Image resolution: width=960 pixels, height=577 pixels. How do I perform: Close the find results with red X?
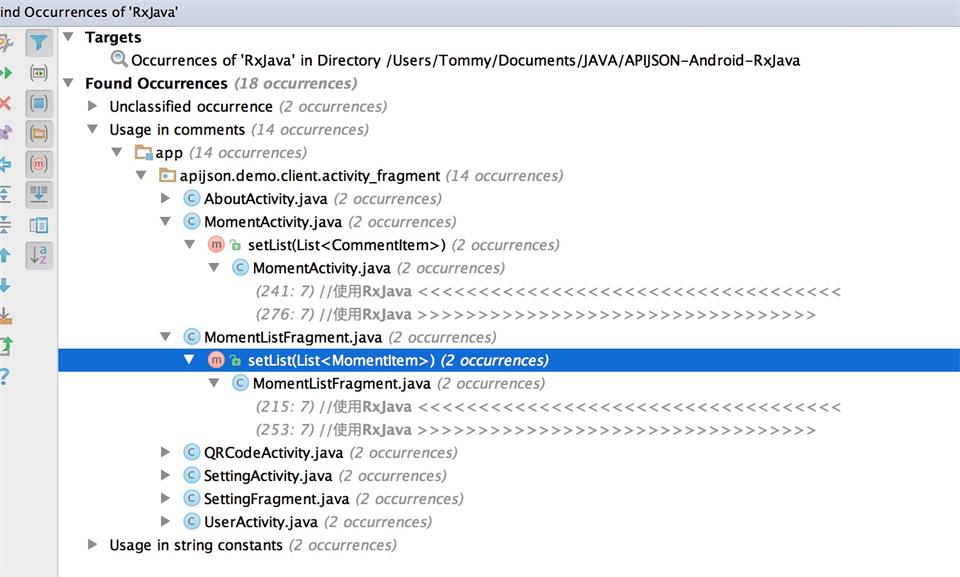coord(5,103)
